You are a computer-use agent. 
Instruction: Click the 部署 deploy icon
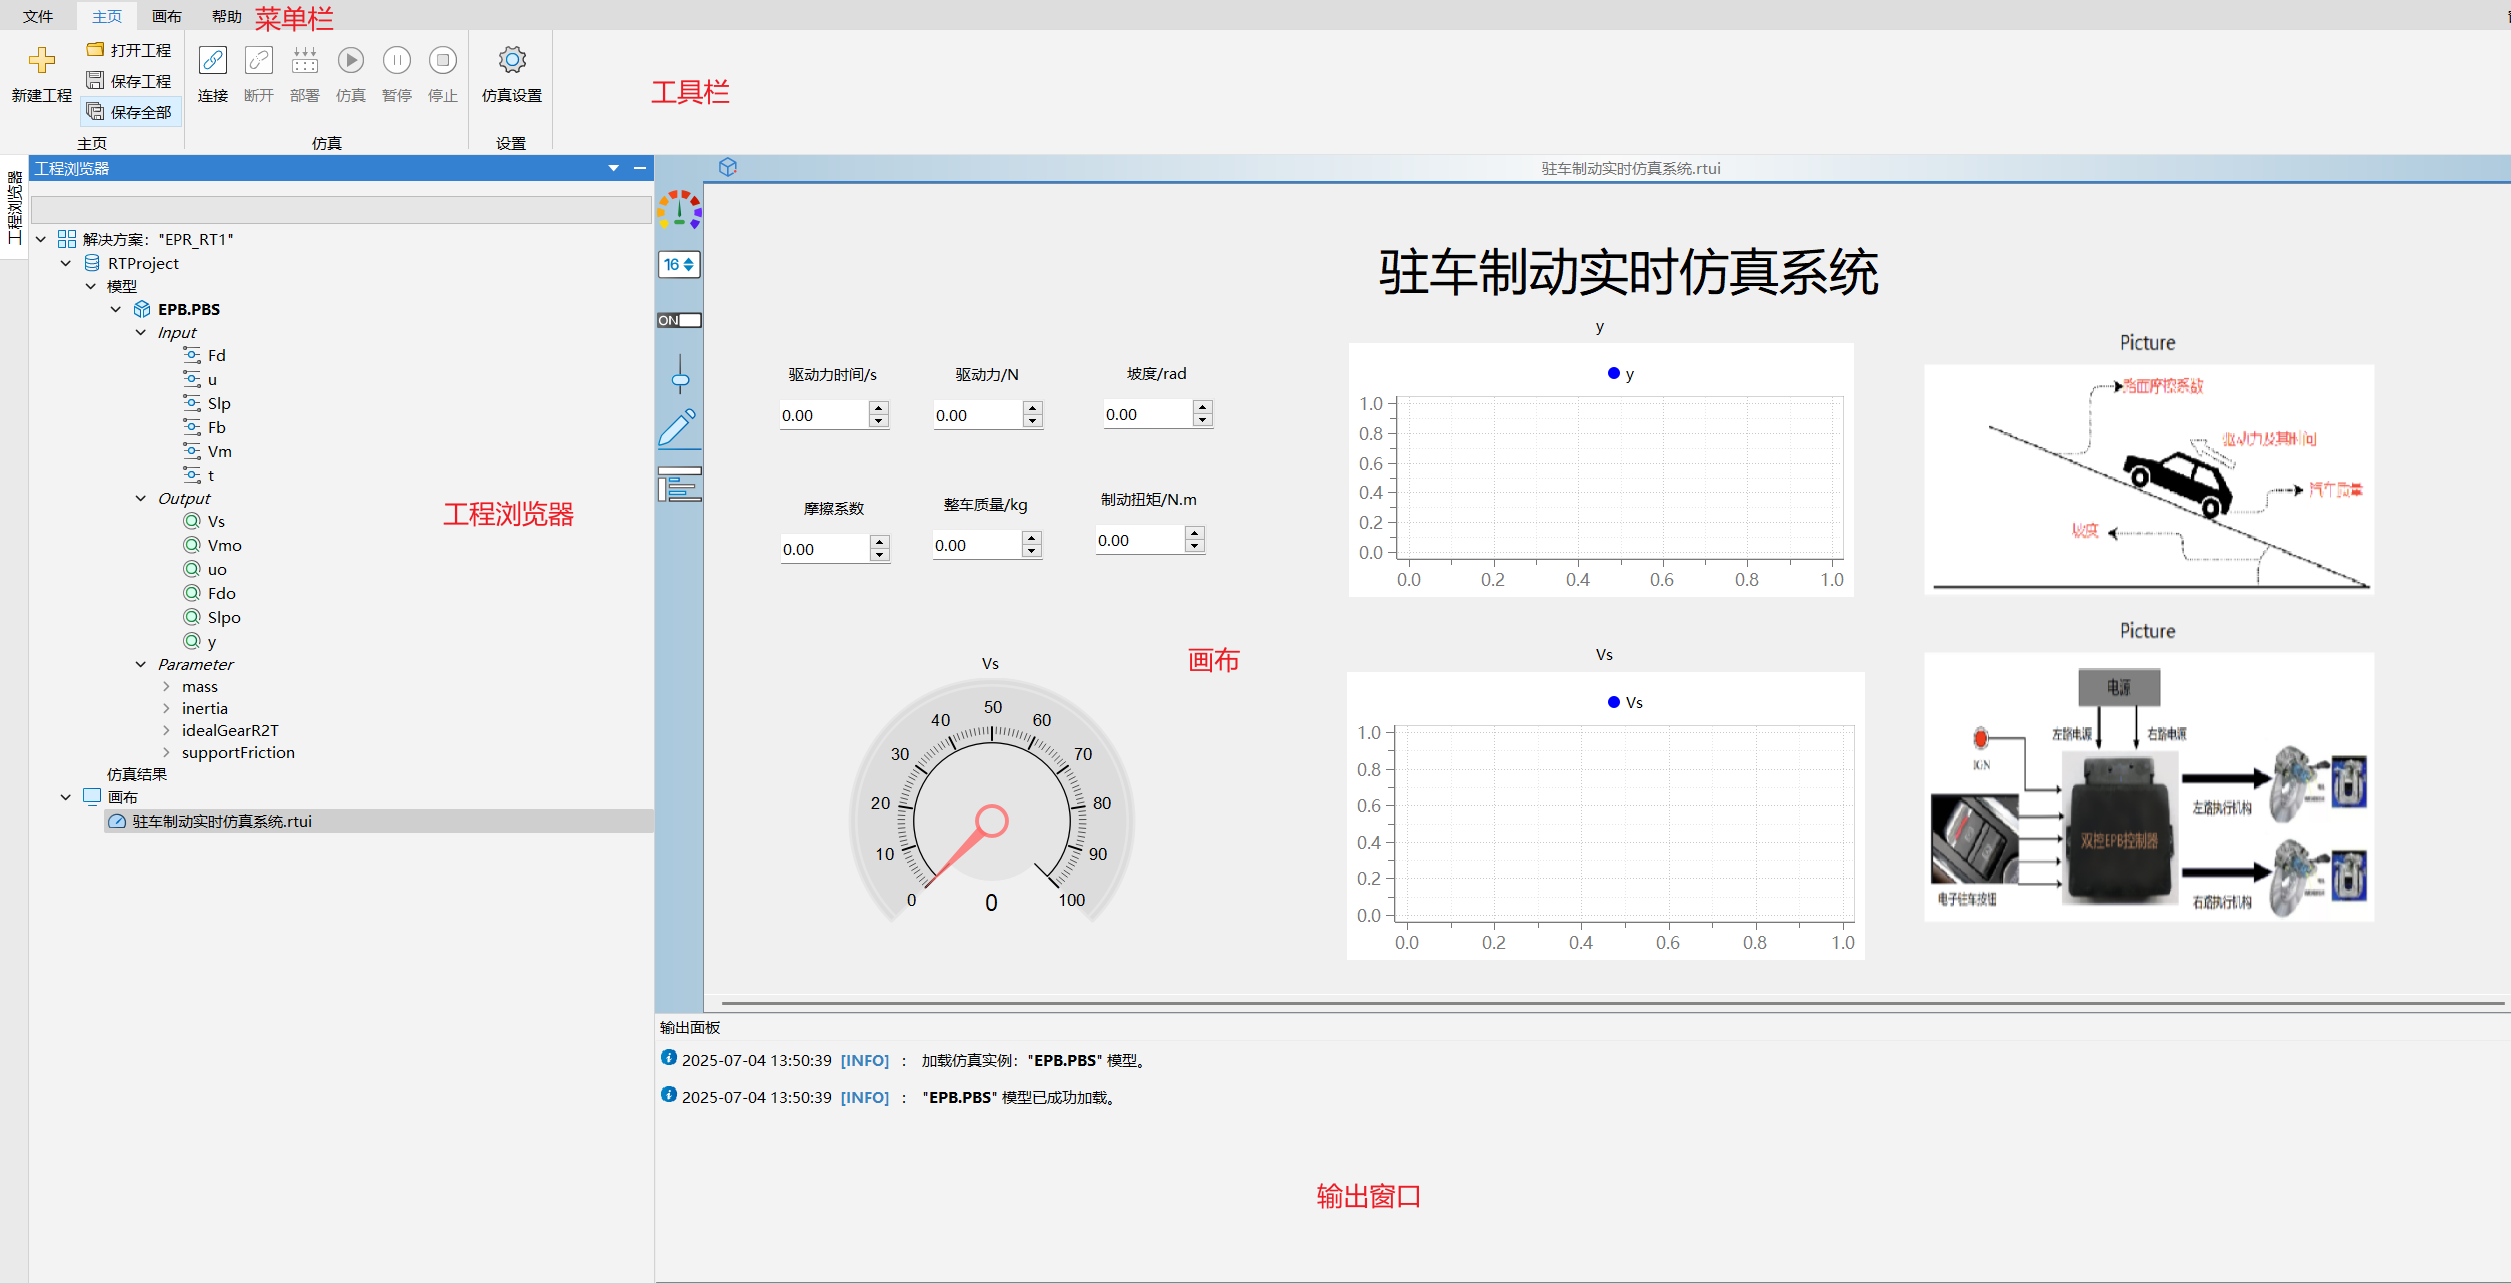tap(305, 60)
